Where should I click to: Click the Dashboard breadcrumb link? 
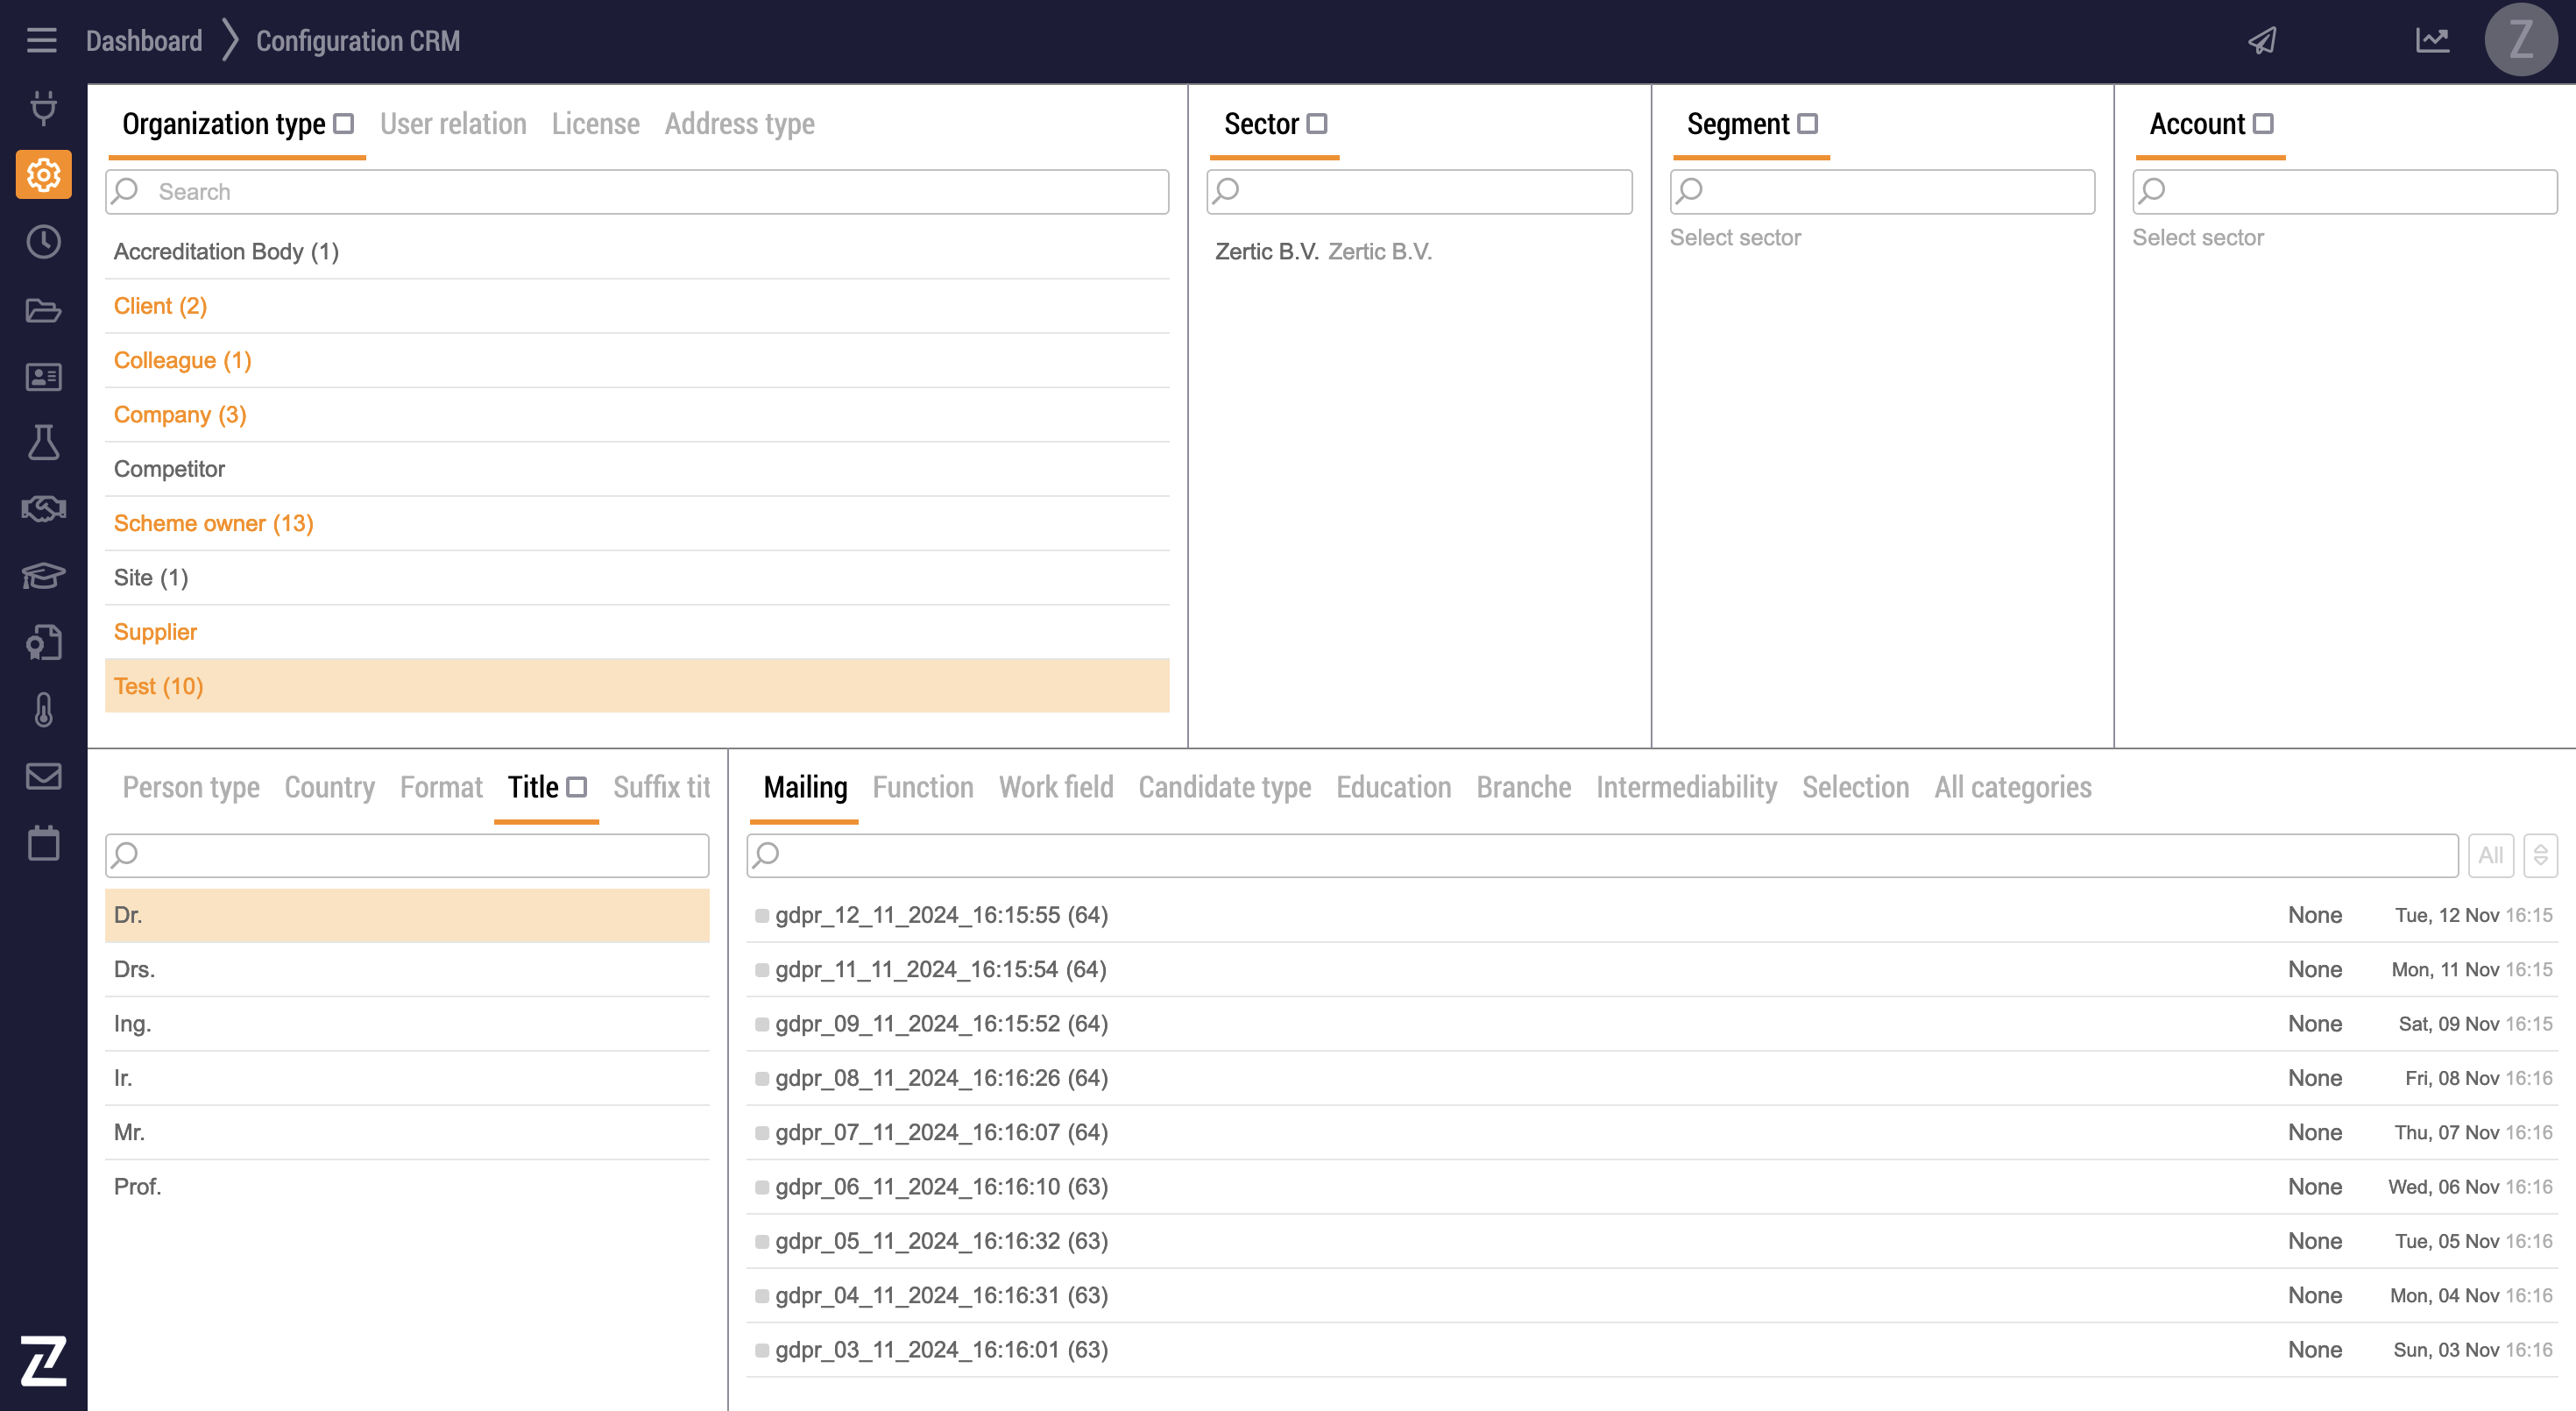(144, 41)
